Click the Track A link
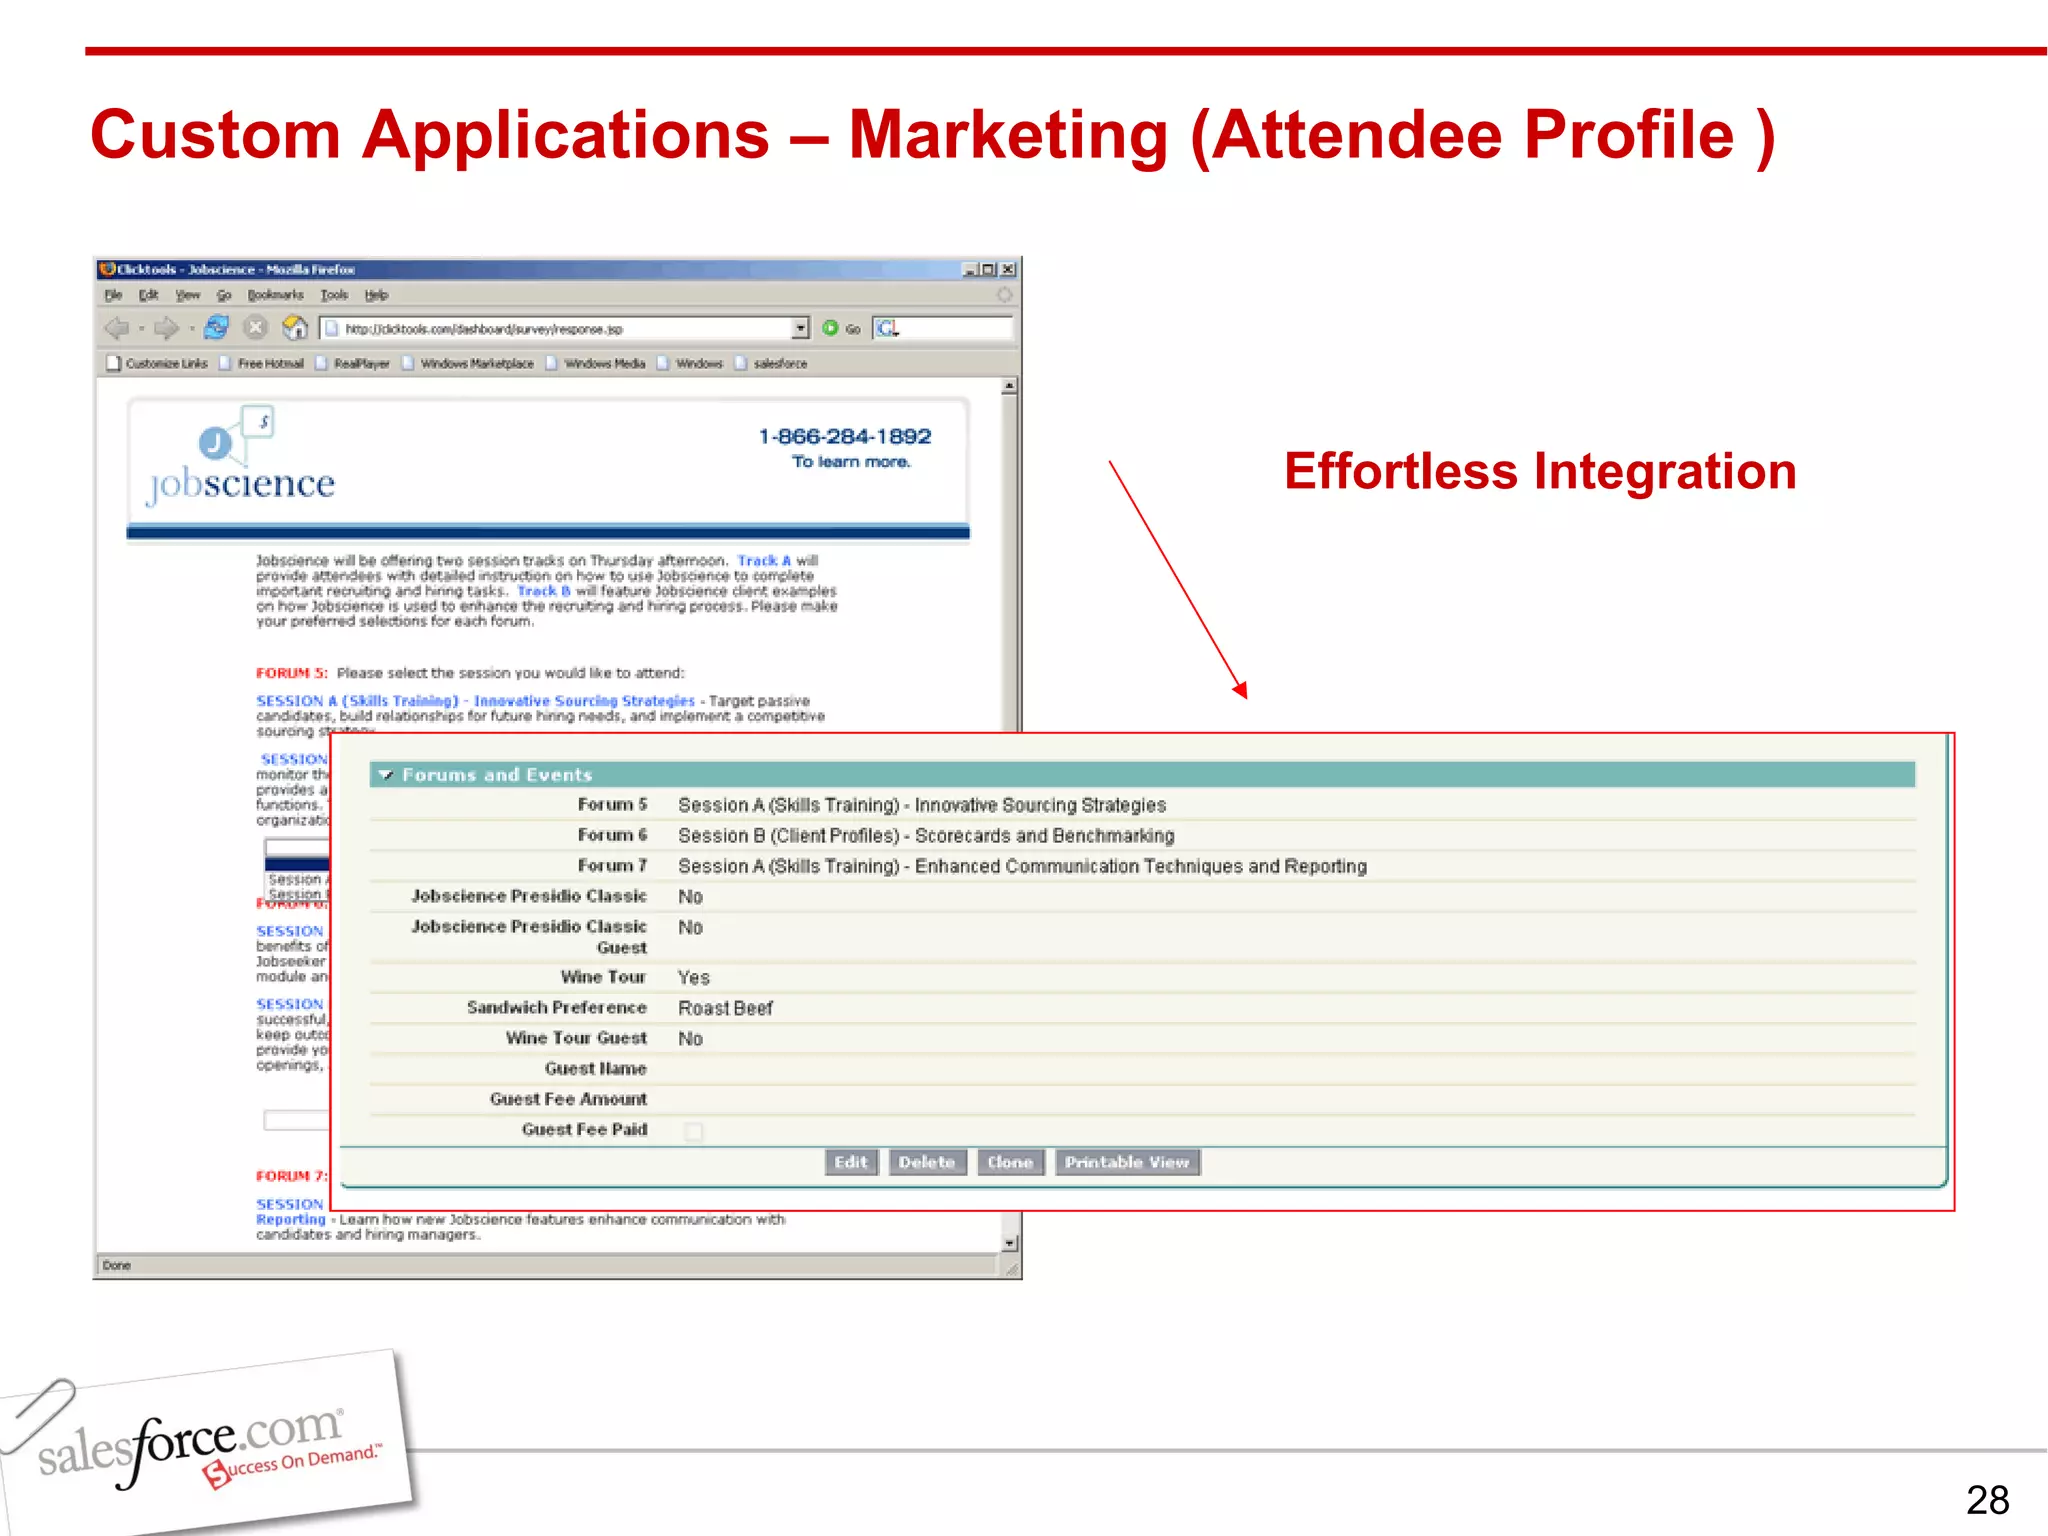This screenshot has width=2048, height=1536. click(764, 561)
